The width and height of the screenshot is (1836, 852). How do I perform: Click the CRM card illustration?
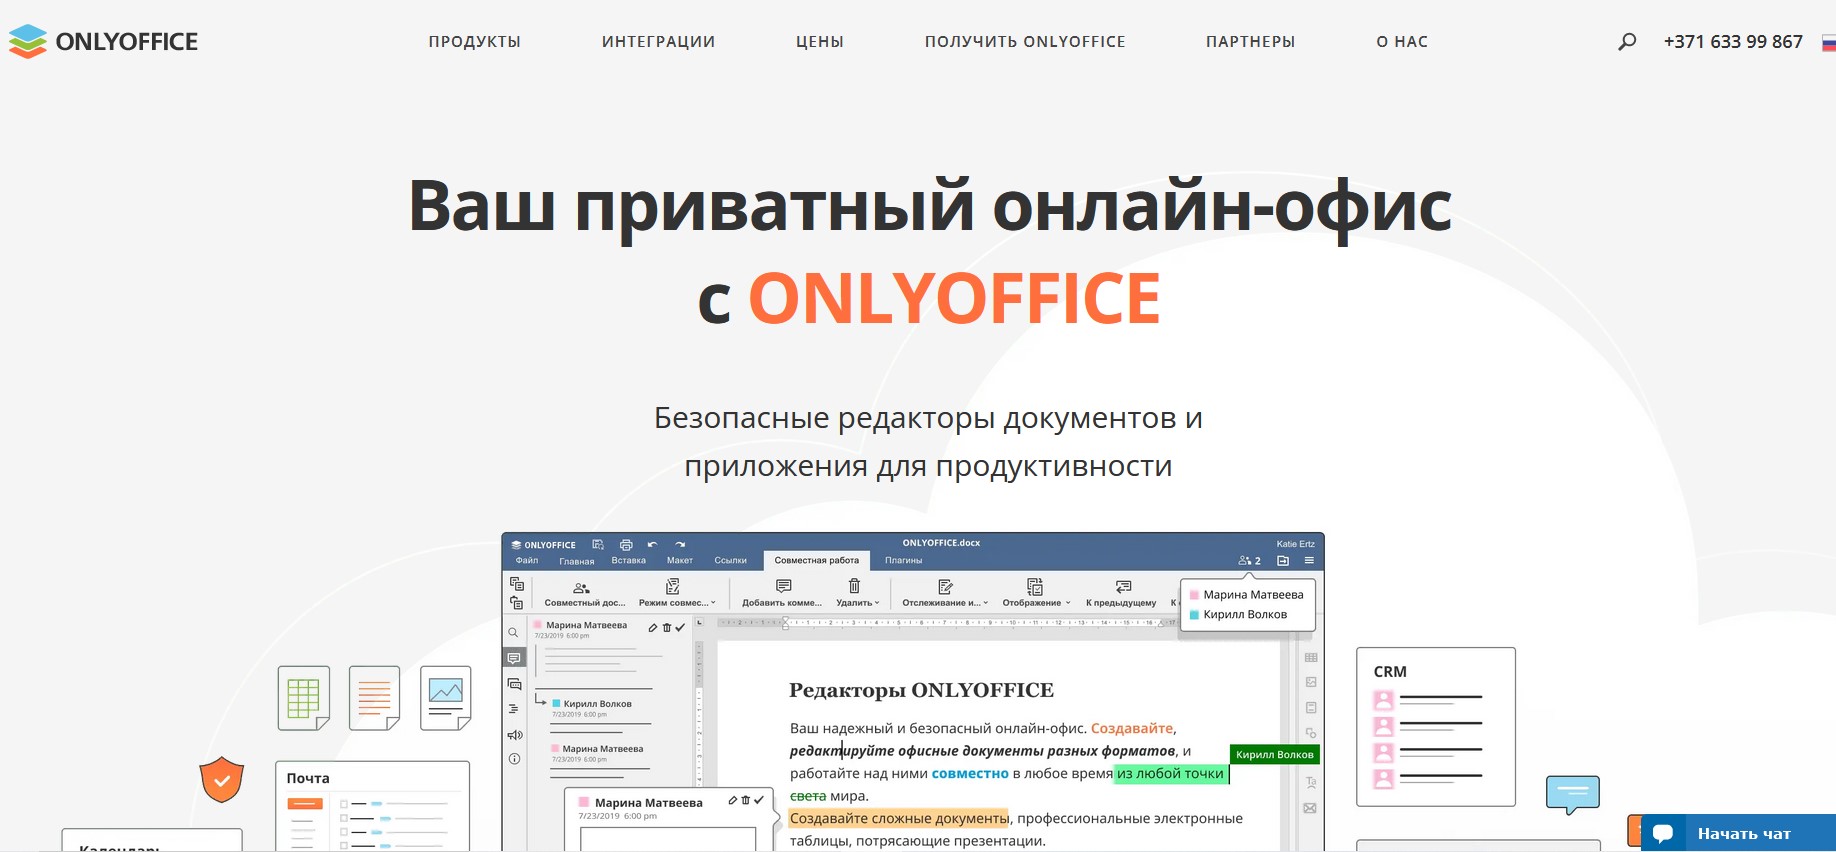point(1435,726)
